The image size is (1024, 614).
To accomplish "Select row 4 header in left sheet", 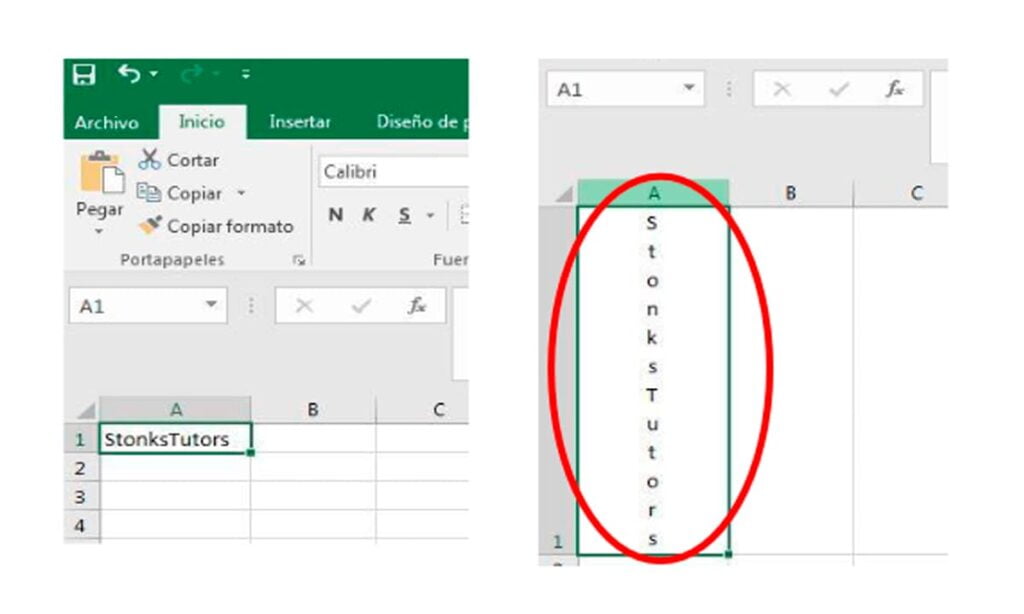I will 80,525.
